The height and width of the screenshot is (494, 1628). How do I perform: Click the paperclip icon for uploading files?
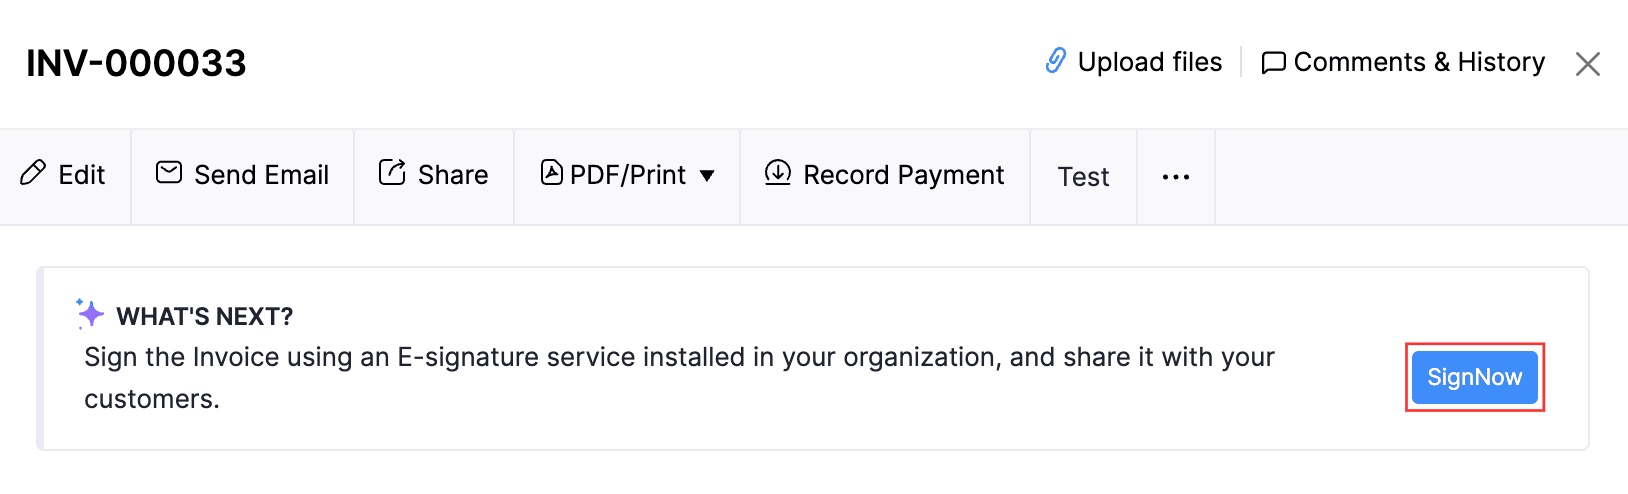(1055, 61)
